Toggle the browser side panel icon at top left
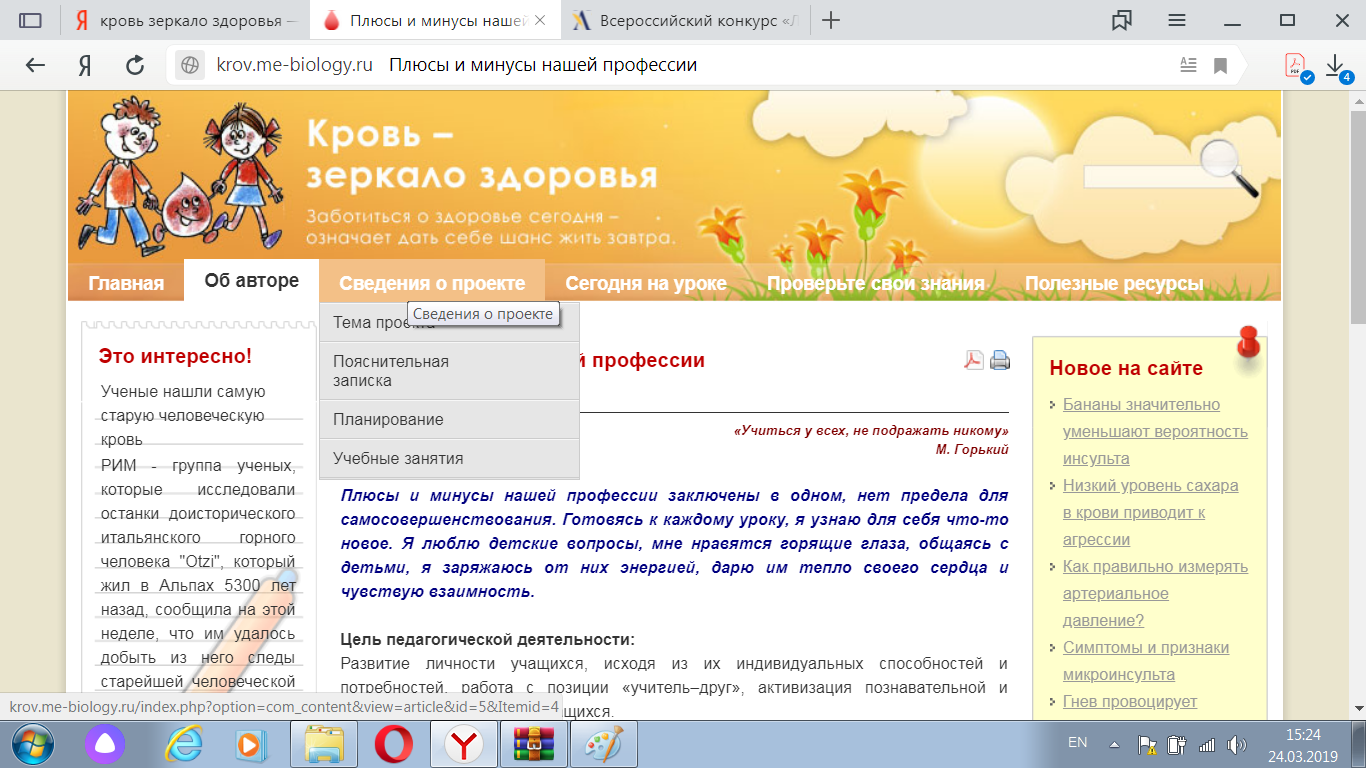 tap(31, 20)
